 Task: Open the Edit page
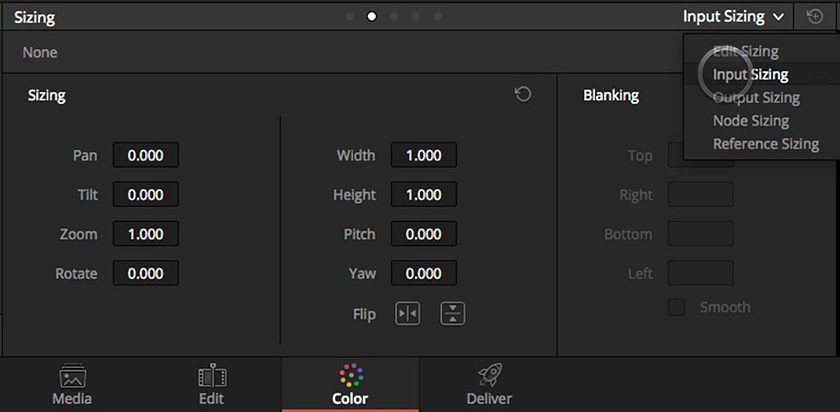[211, 385]
